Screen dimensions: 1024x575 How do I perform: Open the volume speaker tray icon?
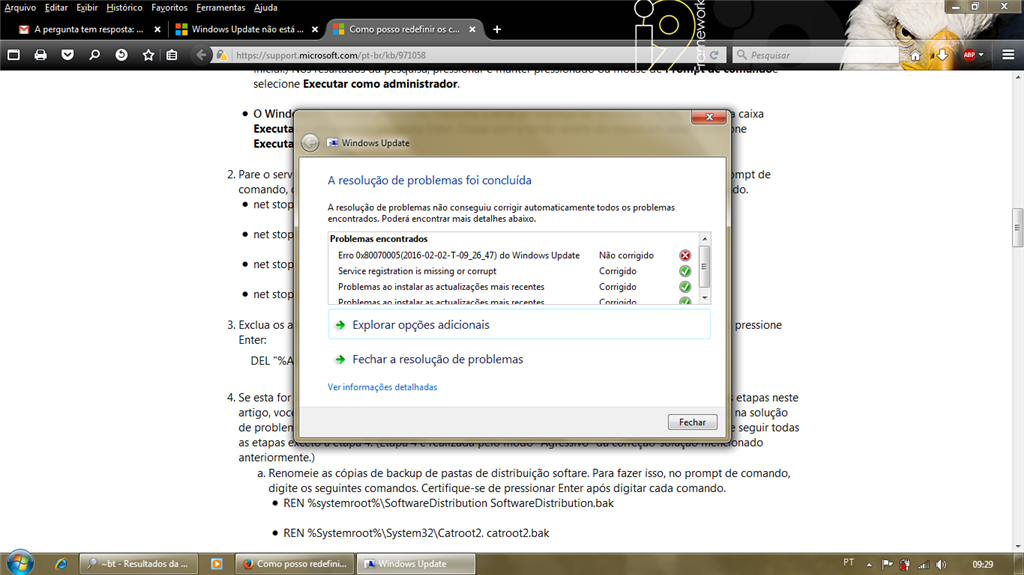(x=941, y=565)
